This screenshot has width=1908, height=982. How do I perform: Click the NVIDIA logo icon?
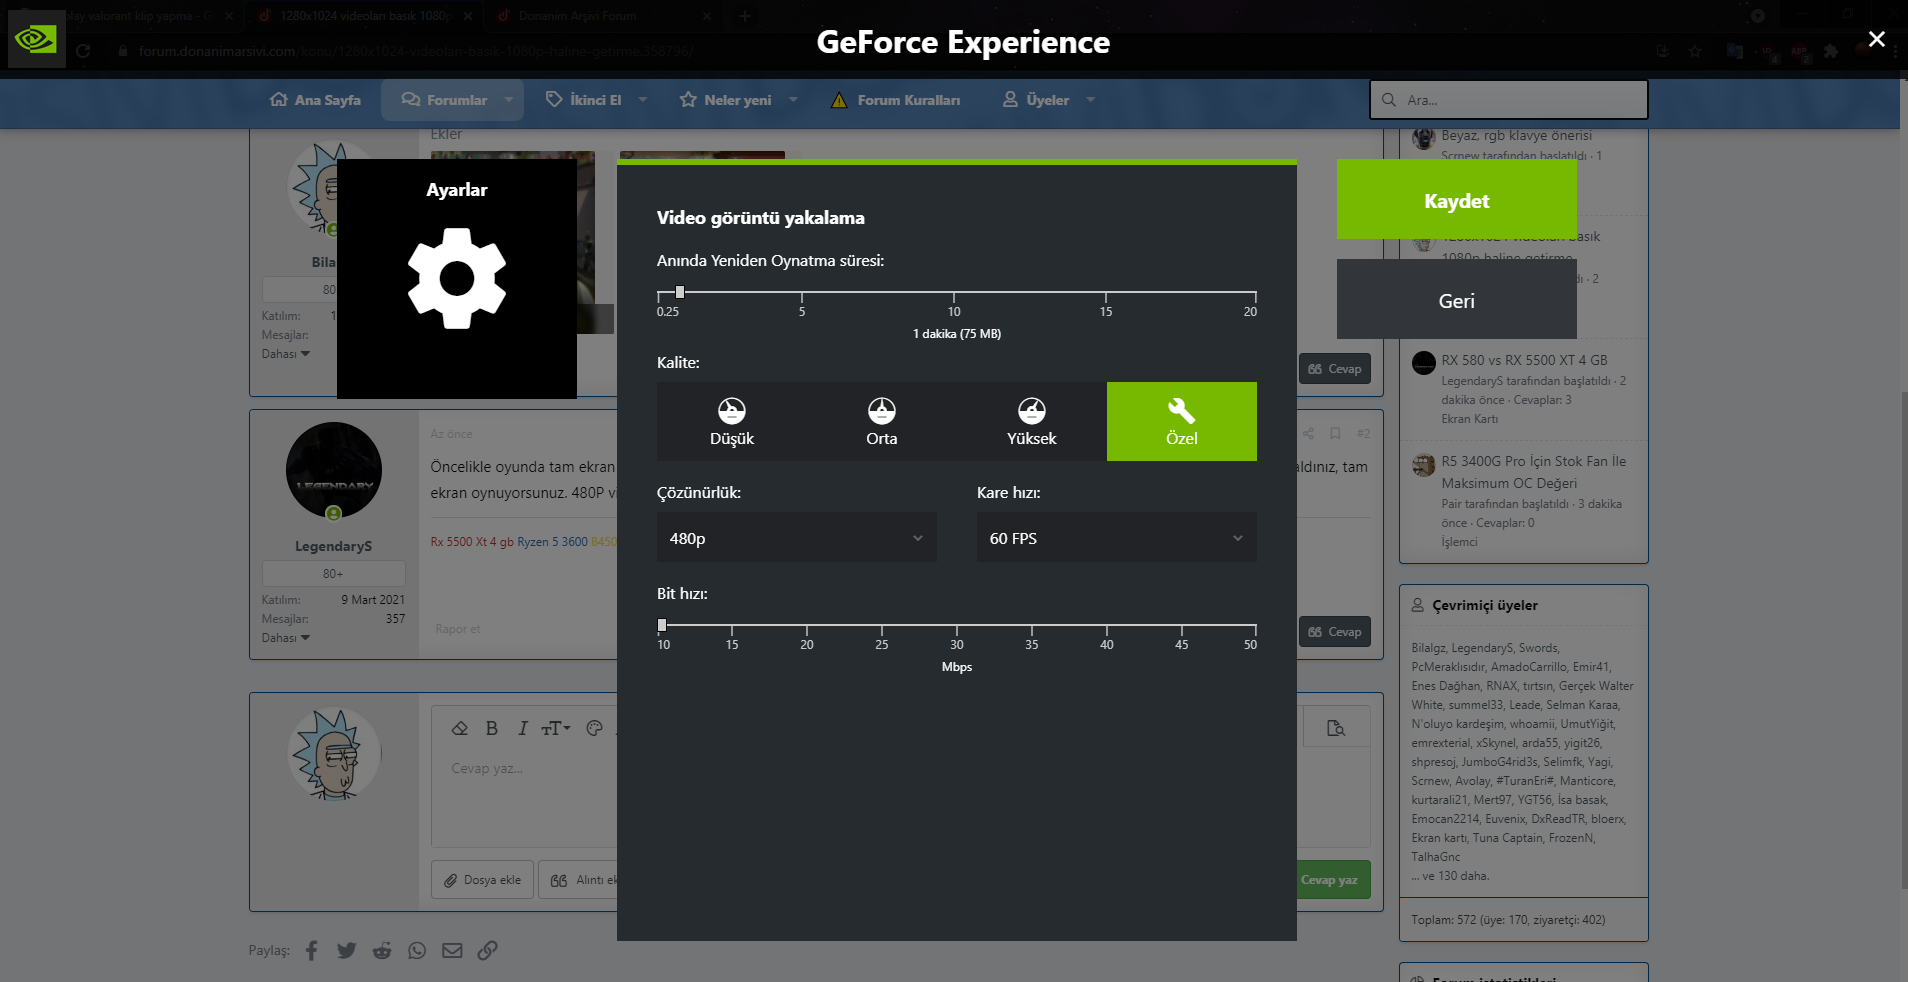[x=36, y=40]
